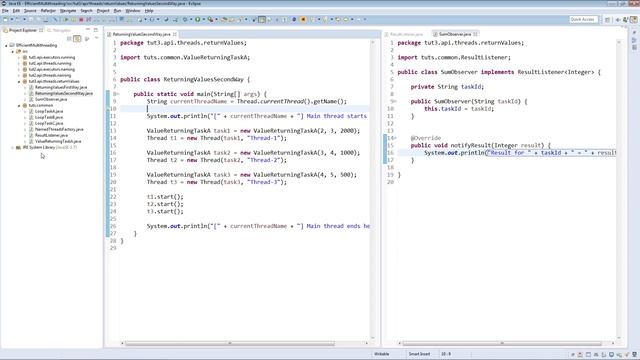Click the Smart Insert status bar entry
This screenshot has width=640, height=360.
419,354
